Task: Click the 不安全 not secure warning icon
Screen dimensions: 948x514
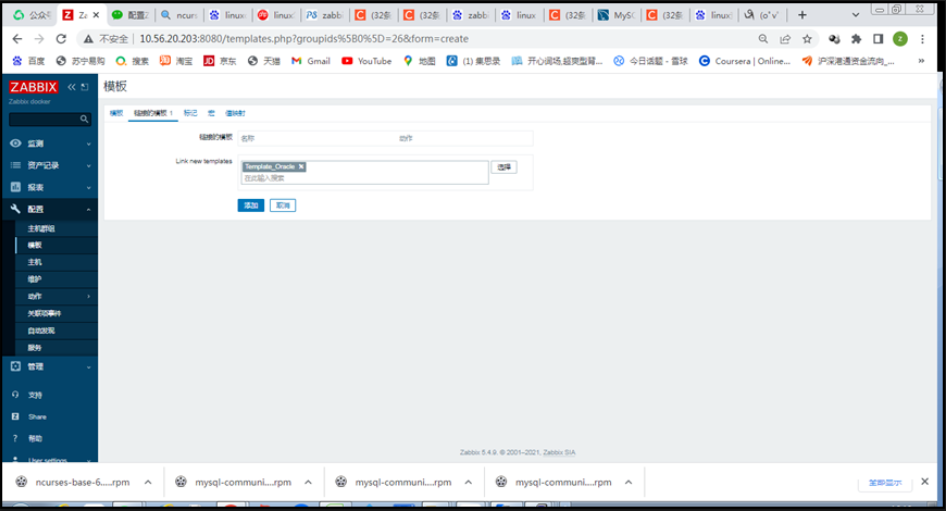Action: click(89, 39)
